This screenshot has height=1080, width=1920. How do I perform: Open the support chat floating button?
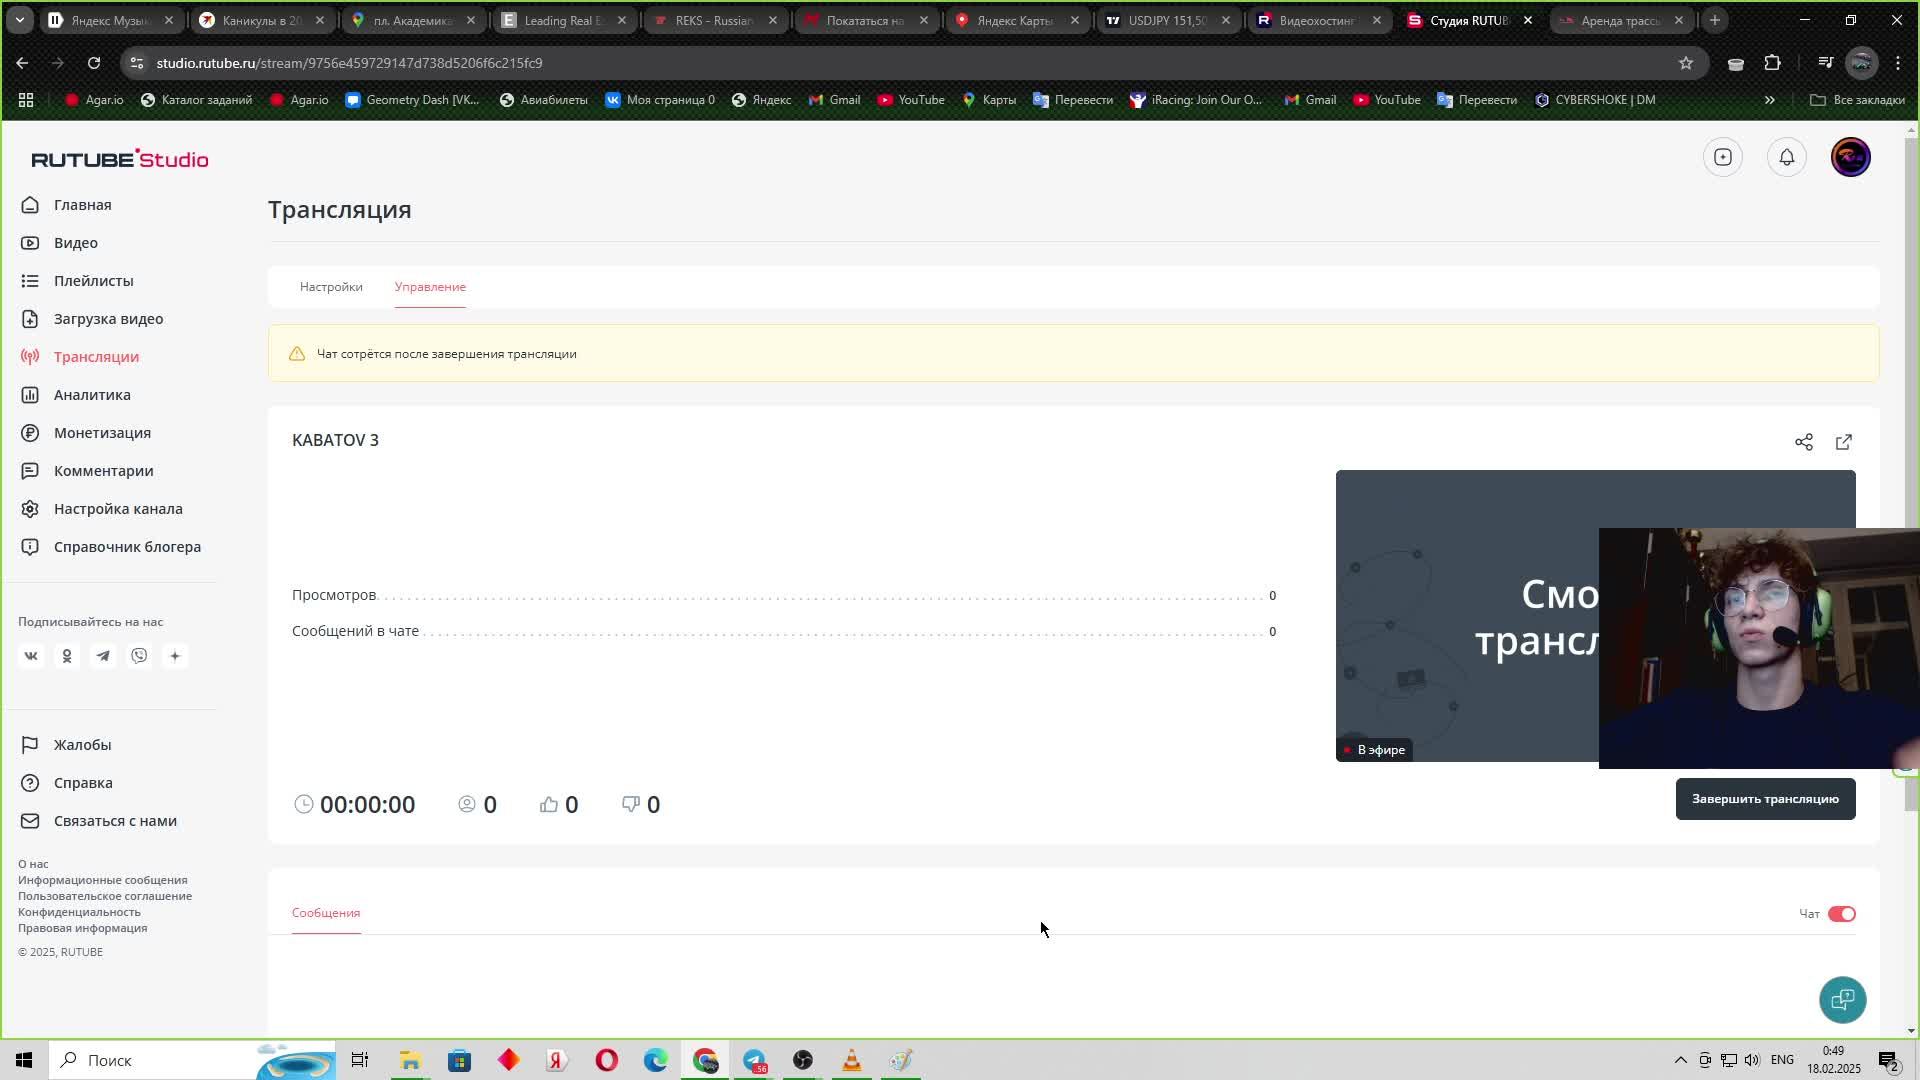[x=1842, y=999]
